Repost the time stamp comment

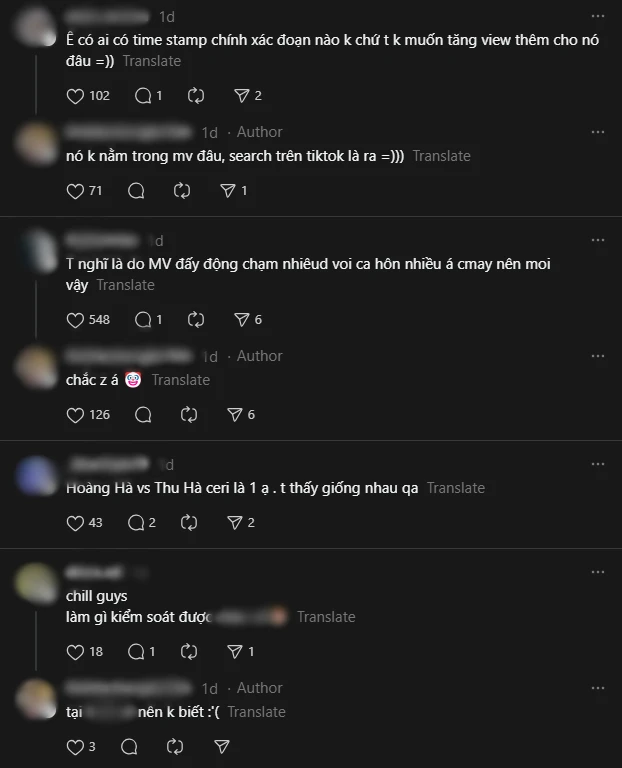(196, 96)
